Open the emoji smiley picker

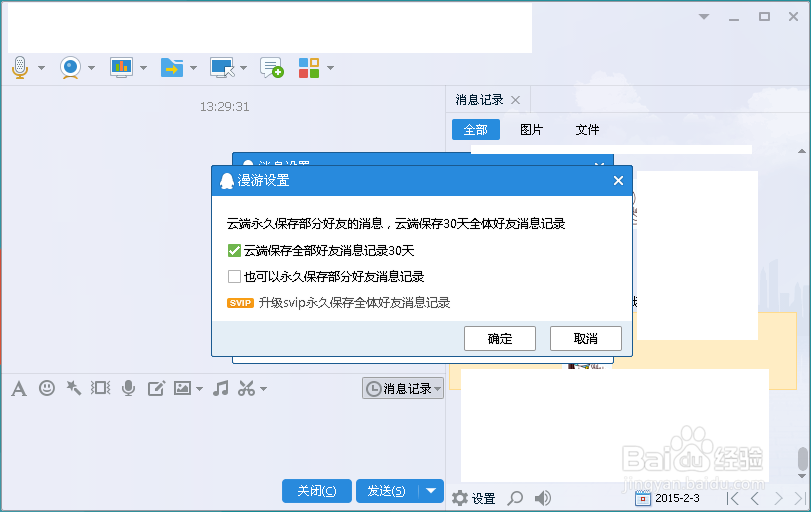47,388
